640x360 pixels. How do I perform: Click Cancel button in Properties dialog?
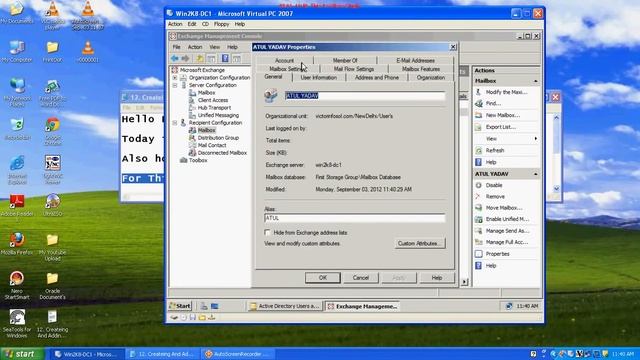[x=361, y=278]
